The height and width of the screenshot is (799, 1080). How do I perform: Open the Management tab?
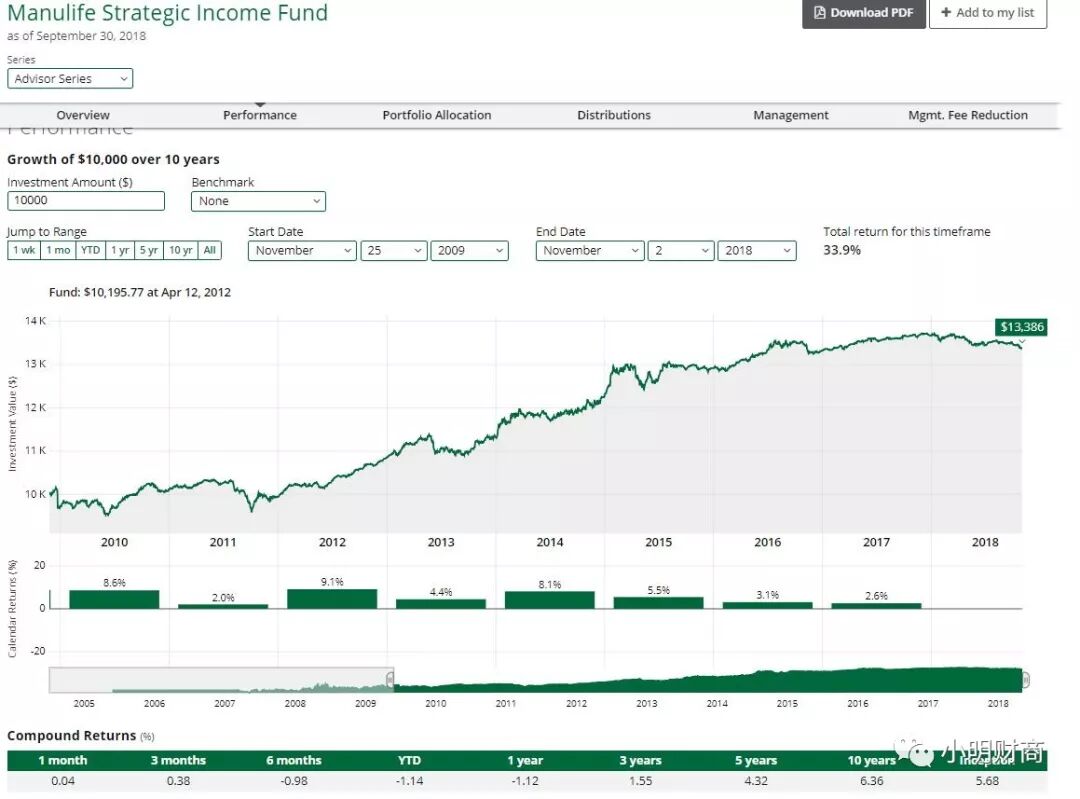791,115
